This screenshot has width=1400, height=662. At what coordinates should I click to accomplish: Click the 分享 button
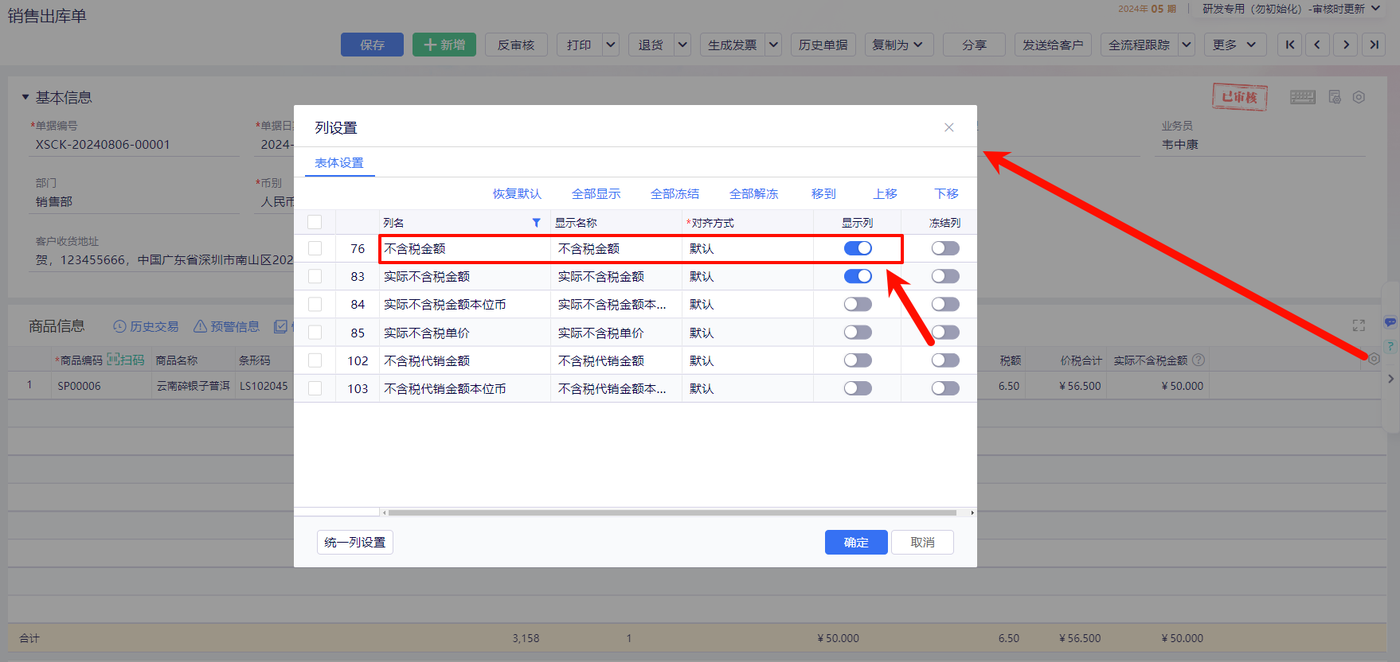pyautogui.click(x=974, y=45)
